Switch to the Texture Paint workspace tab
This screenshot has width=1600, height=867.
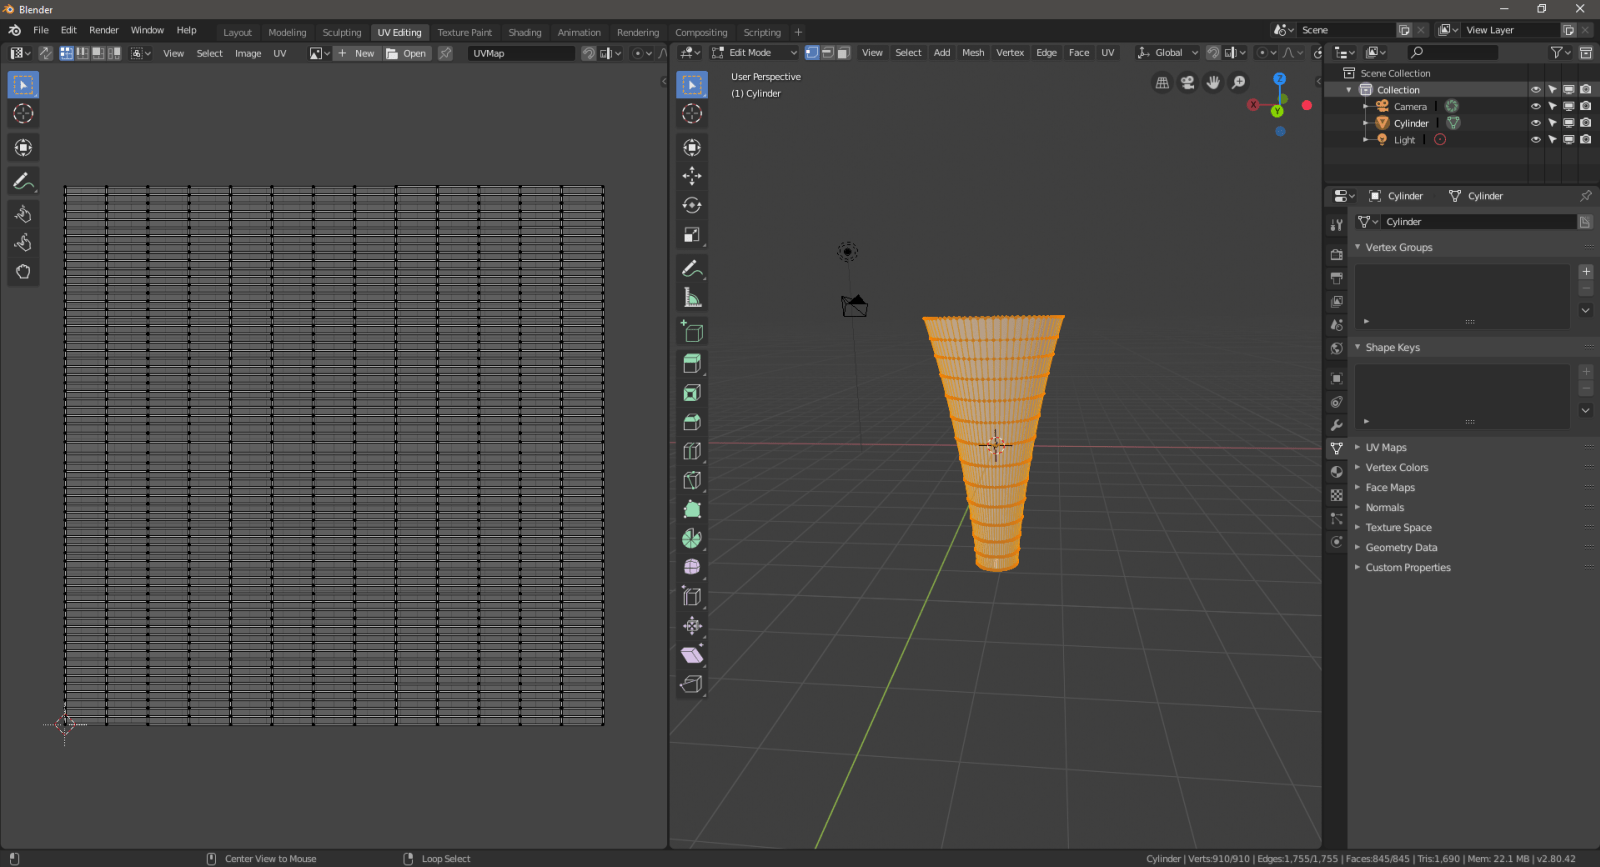tap(464, 32)
